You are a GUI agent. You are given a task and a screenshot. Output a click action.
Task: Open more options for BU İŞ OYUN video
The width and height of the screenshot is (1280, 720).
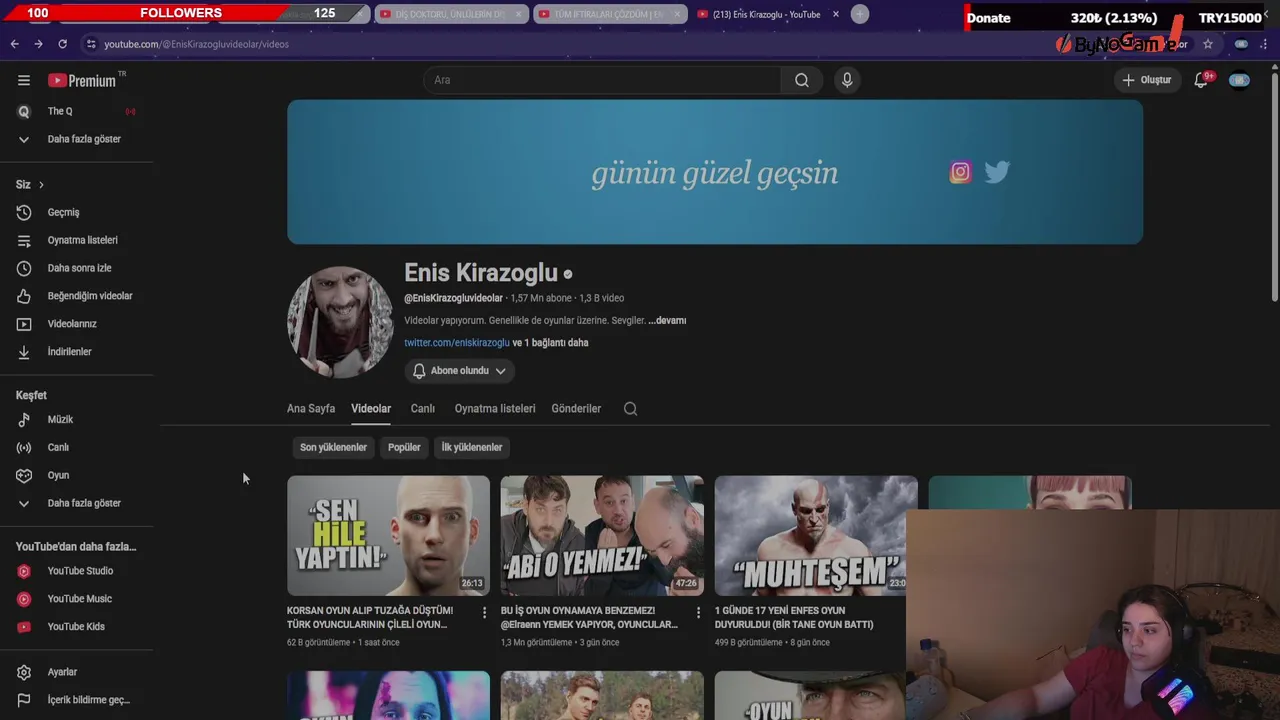698,612
